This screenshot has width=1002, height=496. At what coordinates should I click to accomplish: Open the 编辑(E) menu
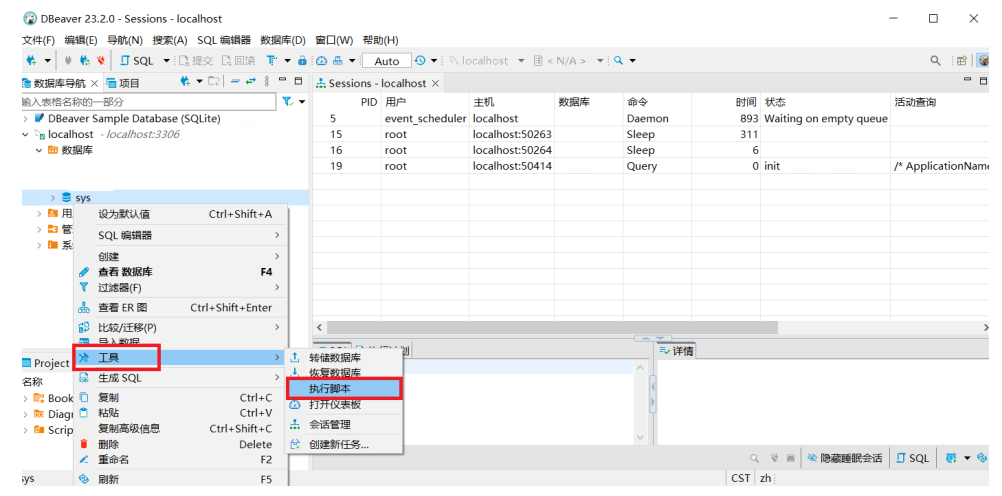(81, 40)
